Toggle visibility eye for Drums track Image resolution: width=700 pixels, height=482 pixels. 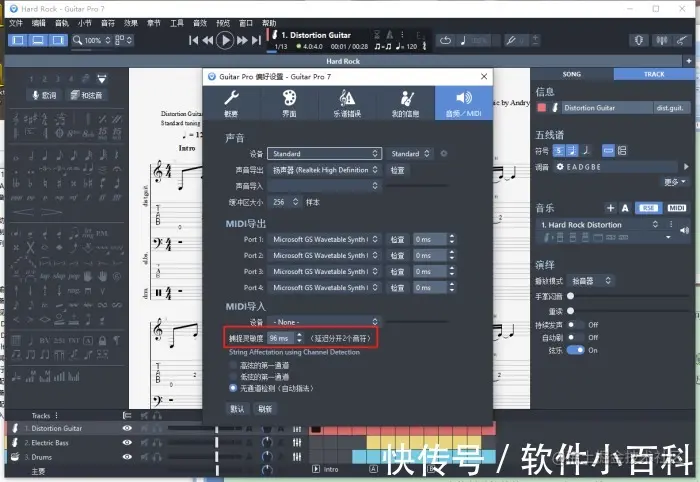click(127, 457)
